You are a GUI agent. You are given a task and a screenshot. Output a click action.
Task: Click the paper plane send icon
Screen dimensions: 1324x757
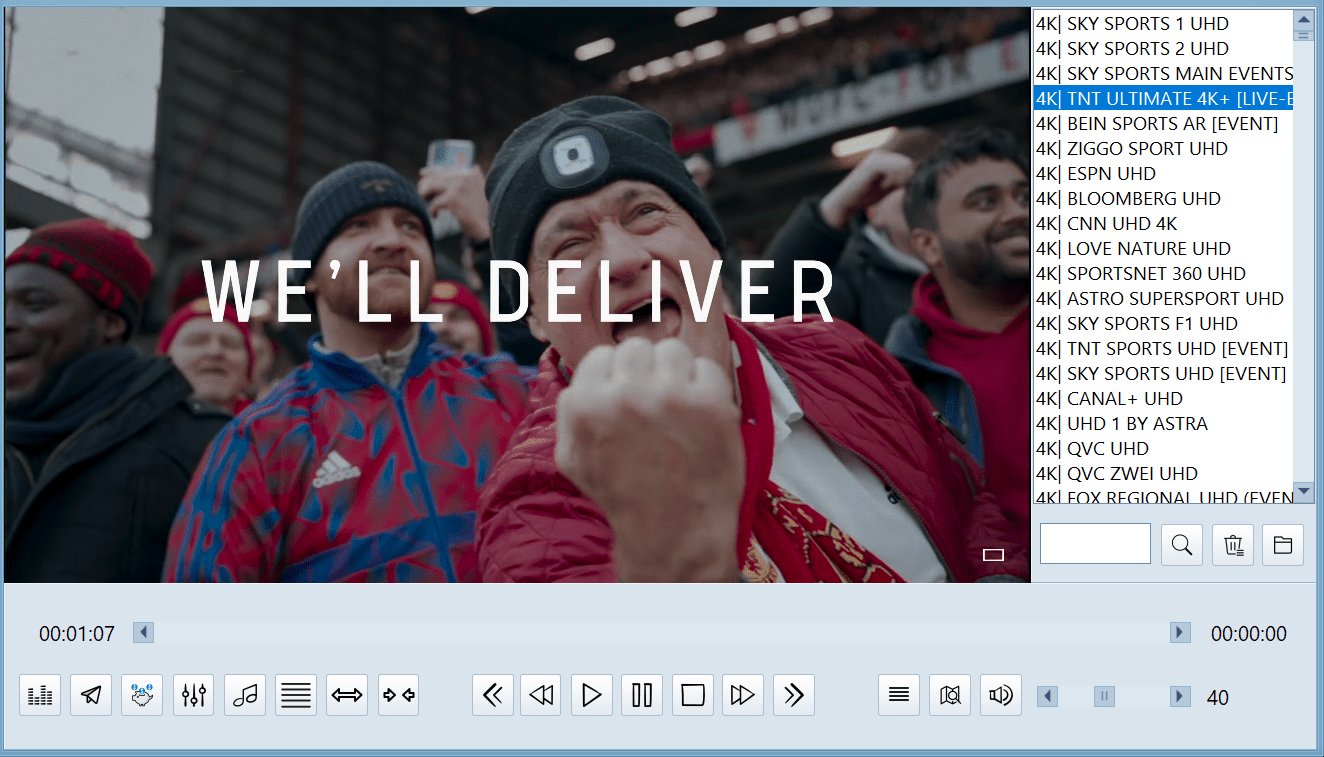pyautogui.click(x=91, y=695)
